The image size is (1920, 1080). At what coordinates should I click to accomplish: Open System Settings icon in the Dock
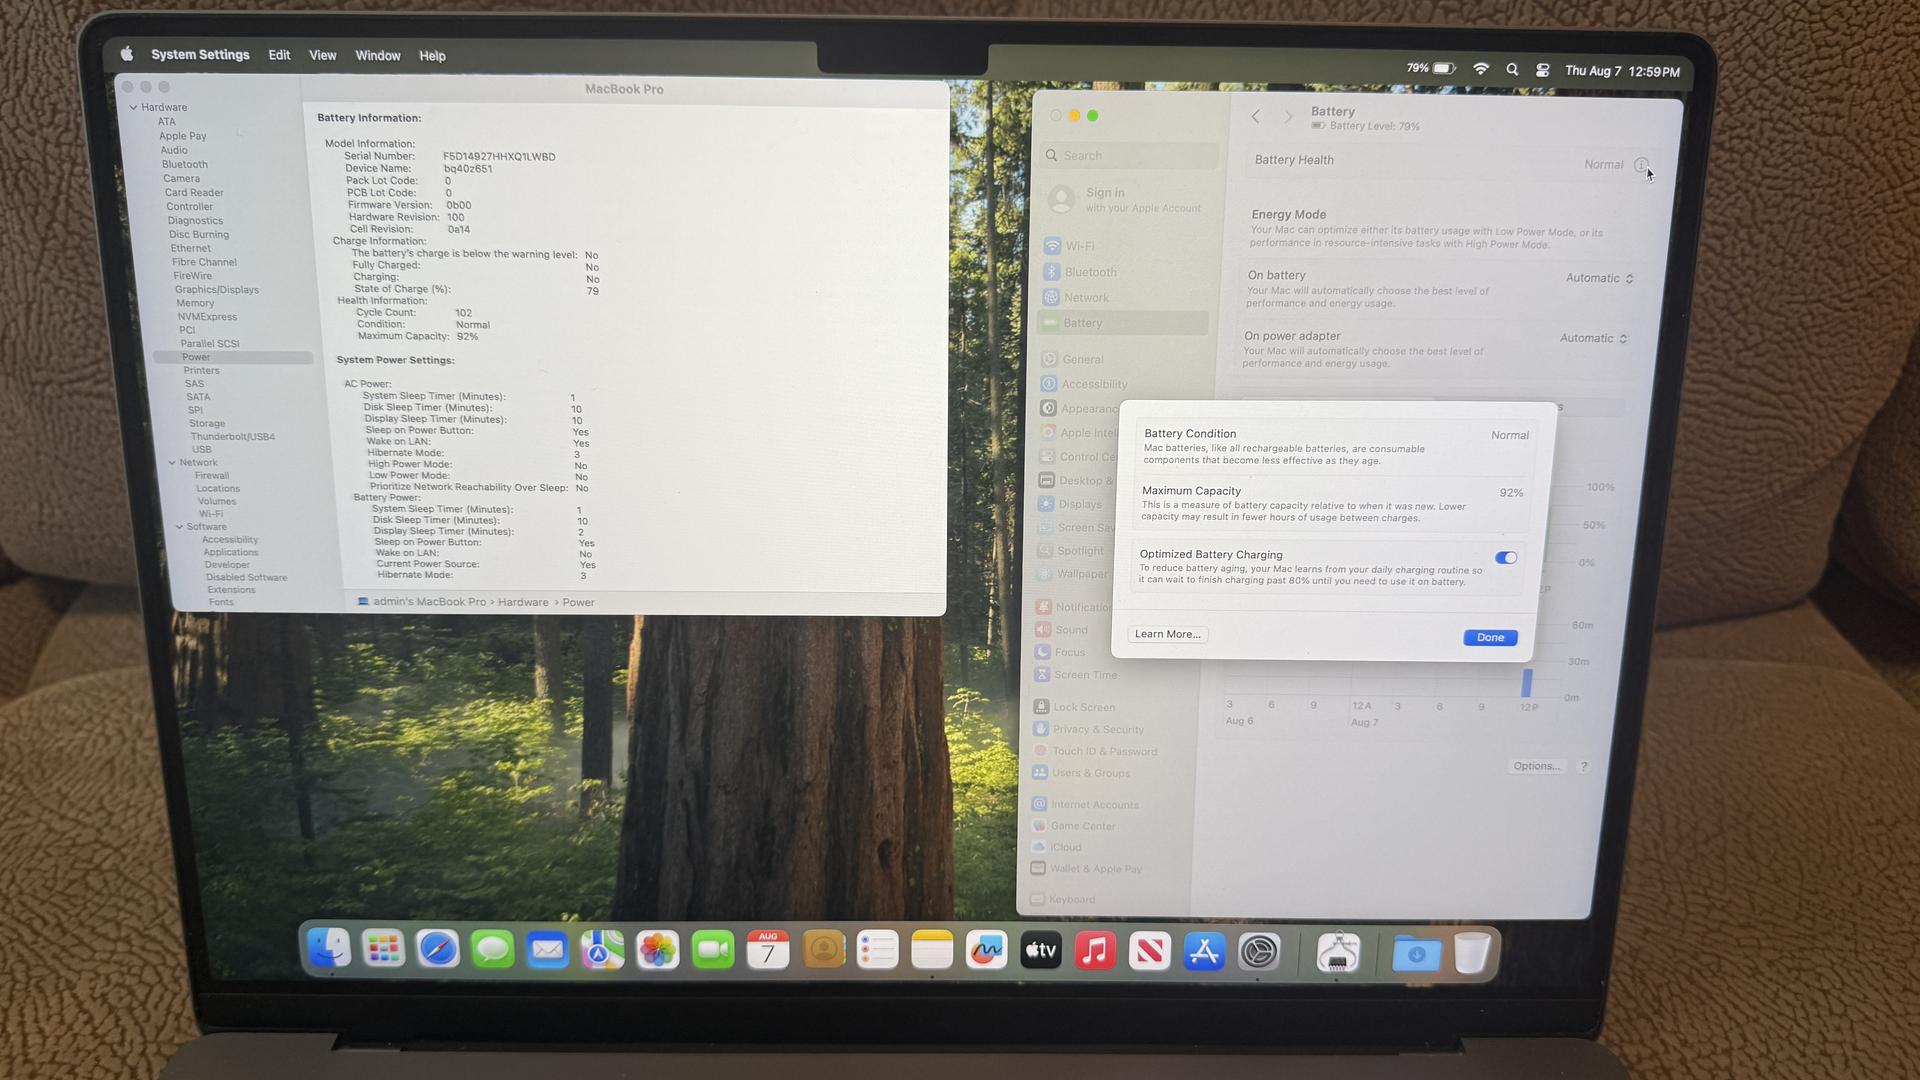pos(1259,951)
